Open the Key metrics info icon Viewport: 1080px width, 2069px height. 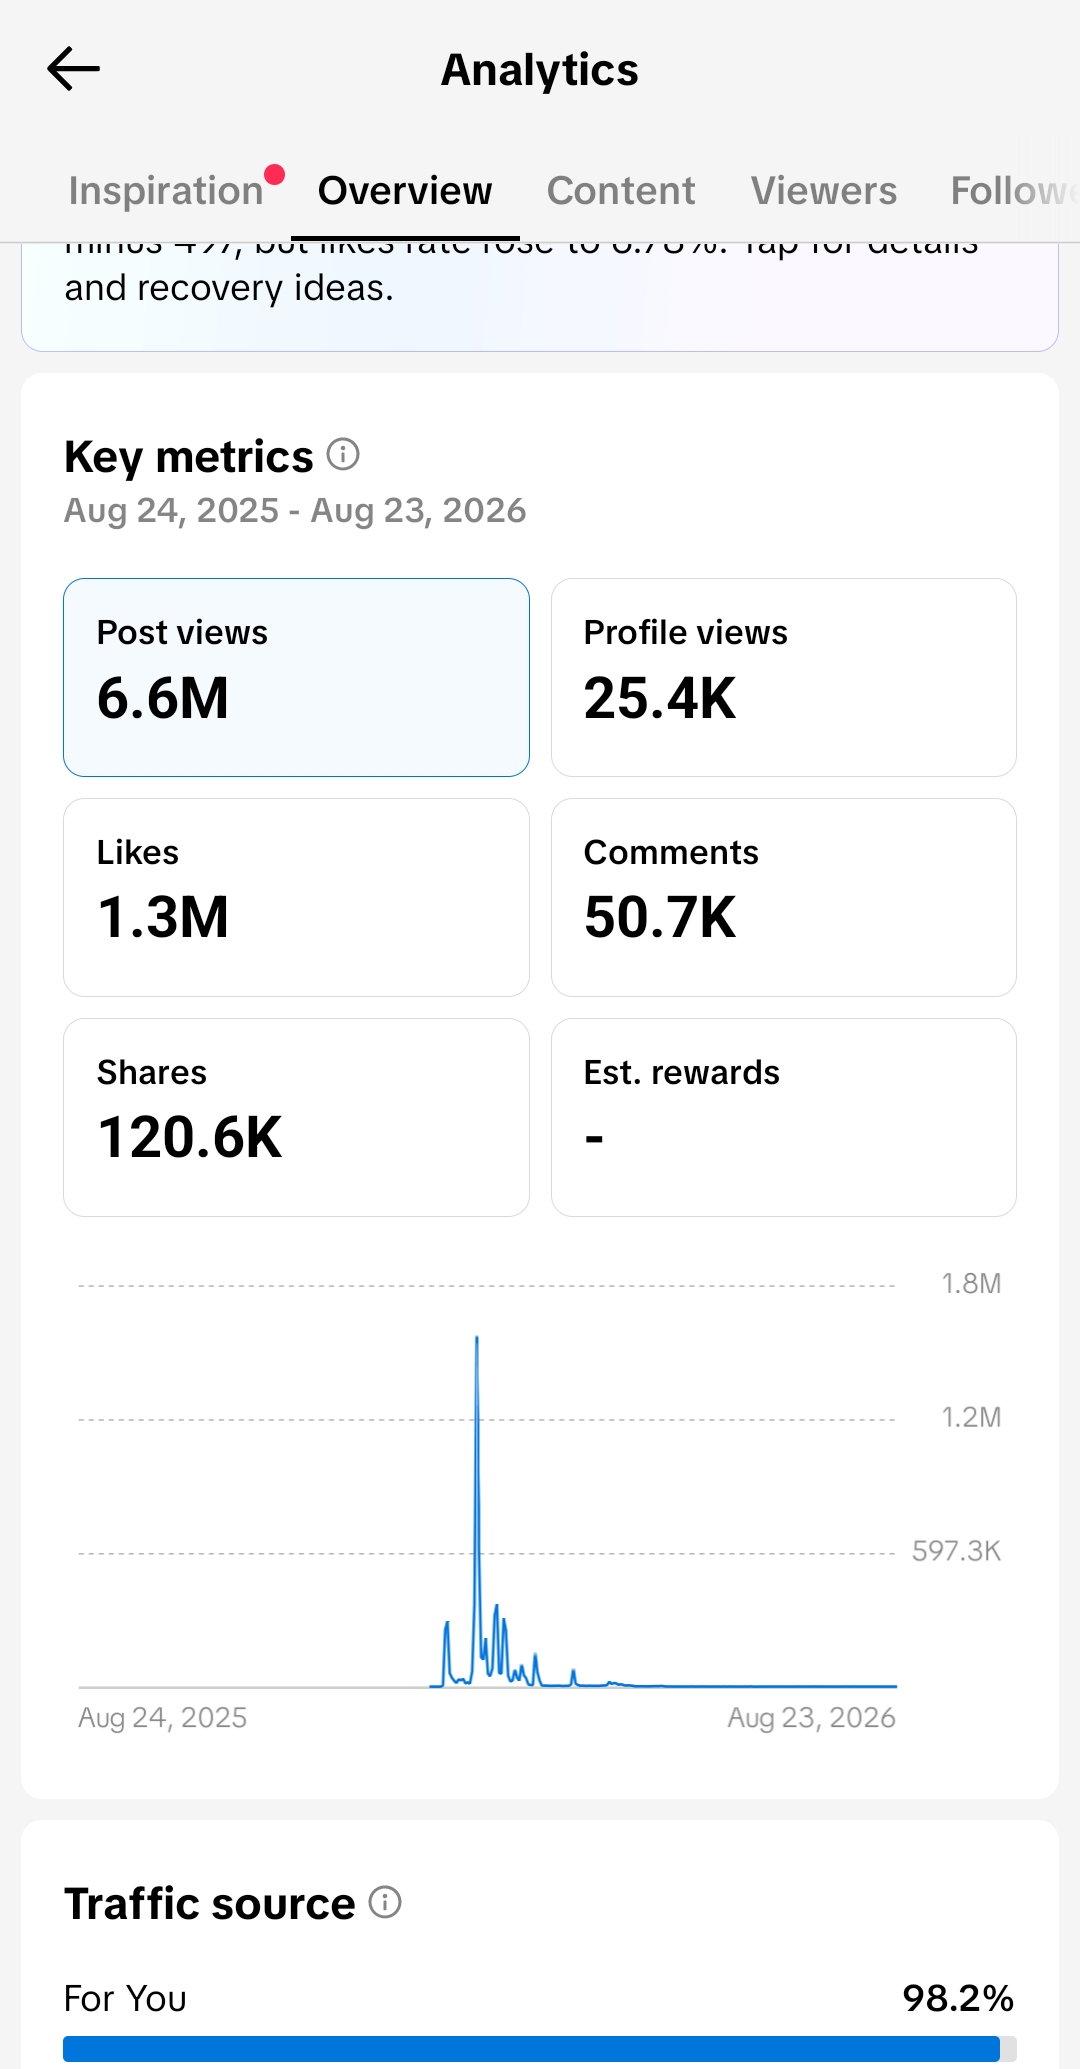pos(343,455)
